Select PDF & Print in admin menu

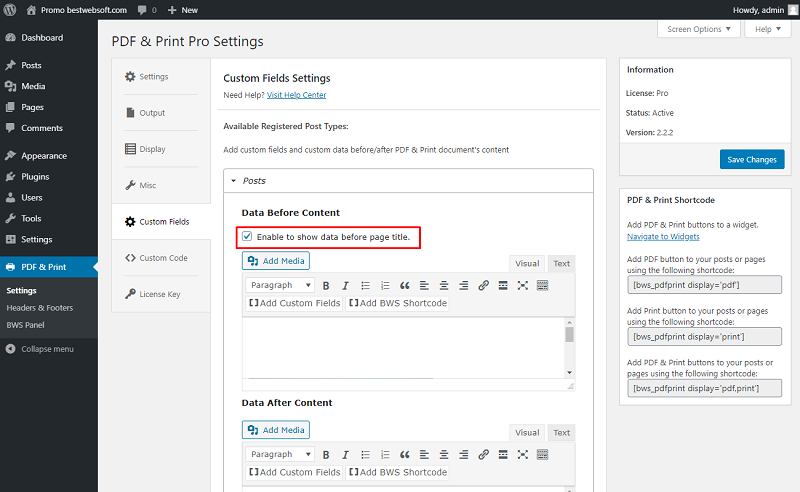(48, 267)
